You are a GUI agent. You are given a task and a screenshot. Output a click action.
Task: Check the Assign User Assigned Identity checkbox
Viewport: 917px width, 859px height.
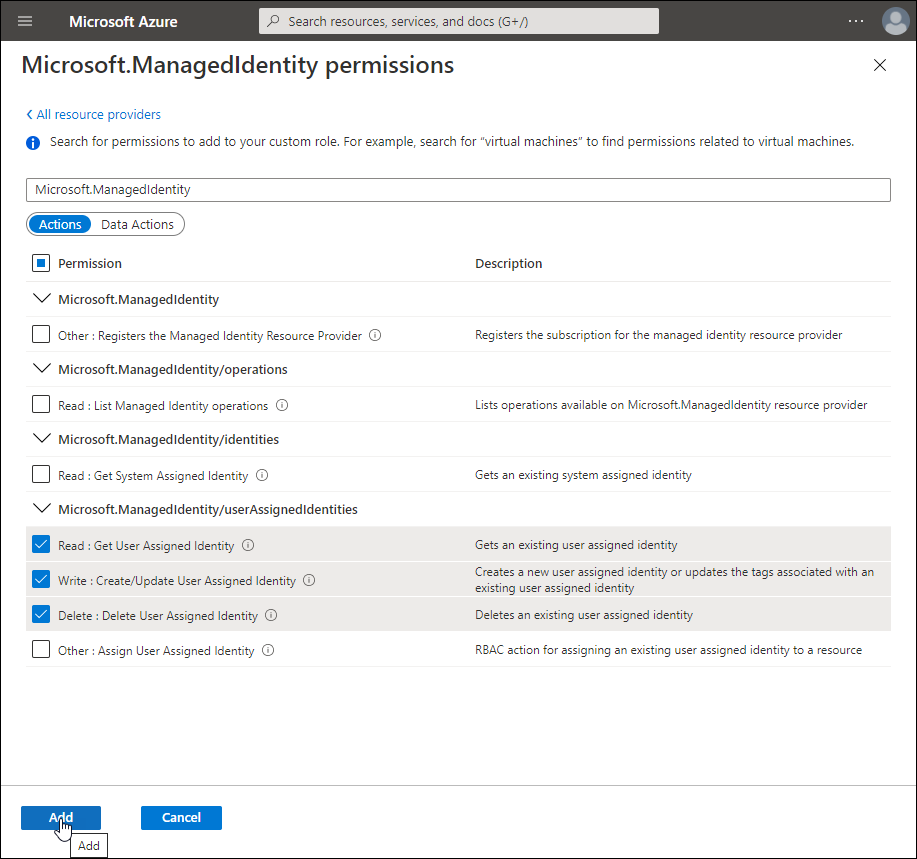pos(41,650)
